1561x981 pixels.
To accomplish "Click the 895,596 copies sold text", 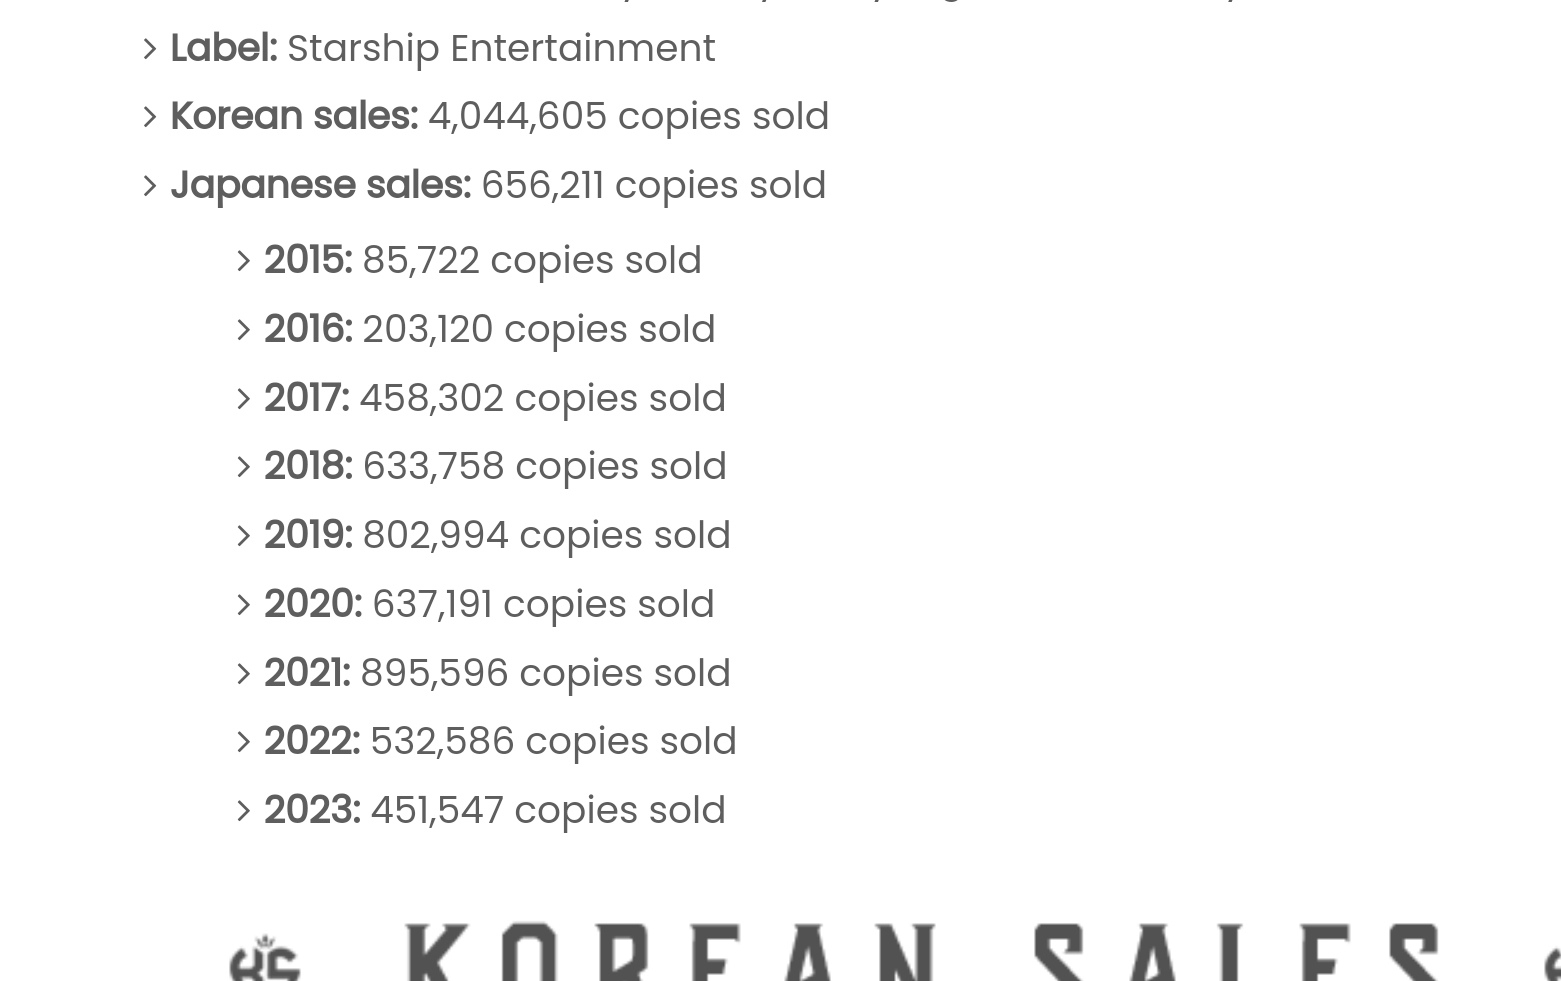I will [x=545, y=674].
